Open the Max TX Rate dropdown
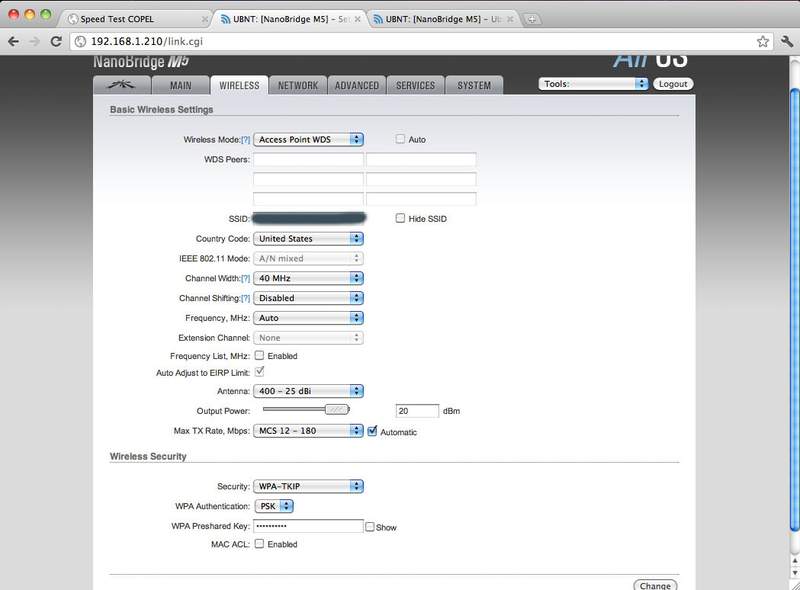Image resolution: width=800 pixels, height=590 pixels. [308, 431]
